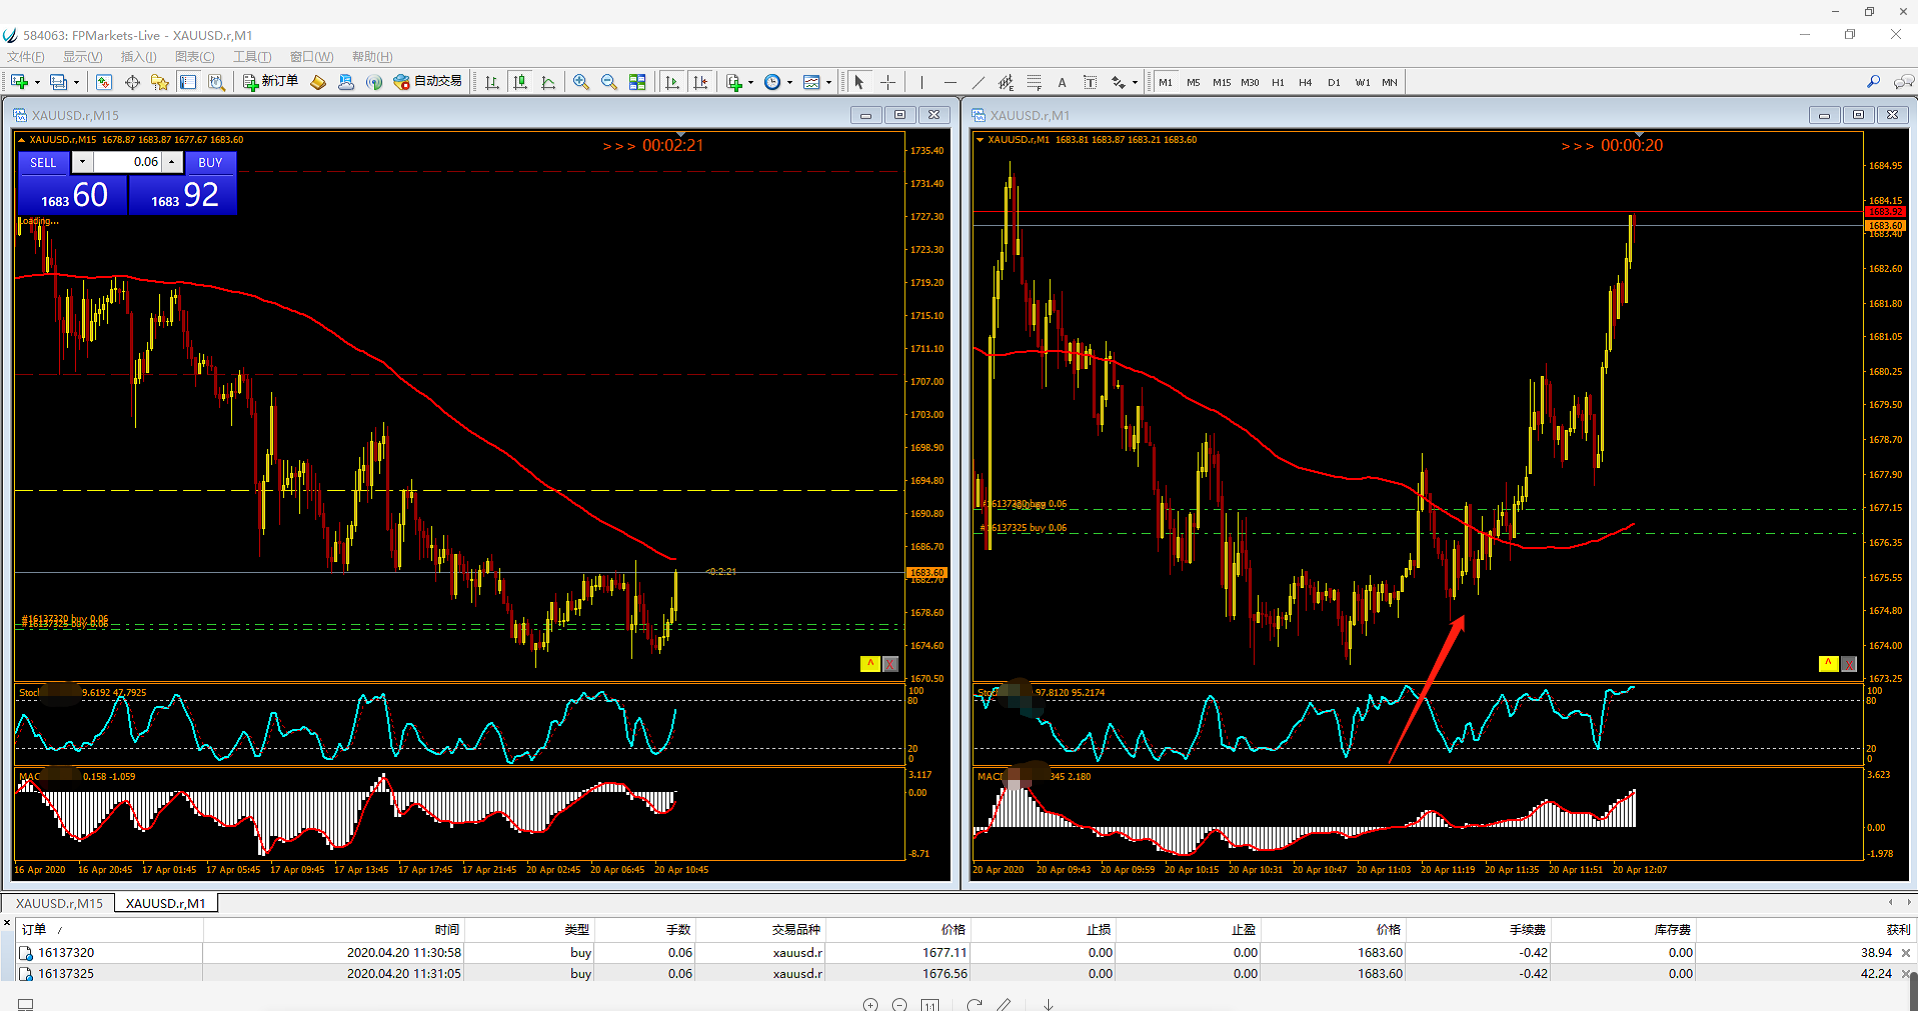The width and height of the screenshot is (1918, 1011).
Task: Click the new chart icon in toolbar
Action: [19, 82]
